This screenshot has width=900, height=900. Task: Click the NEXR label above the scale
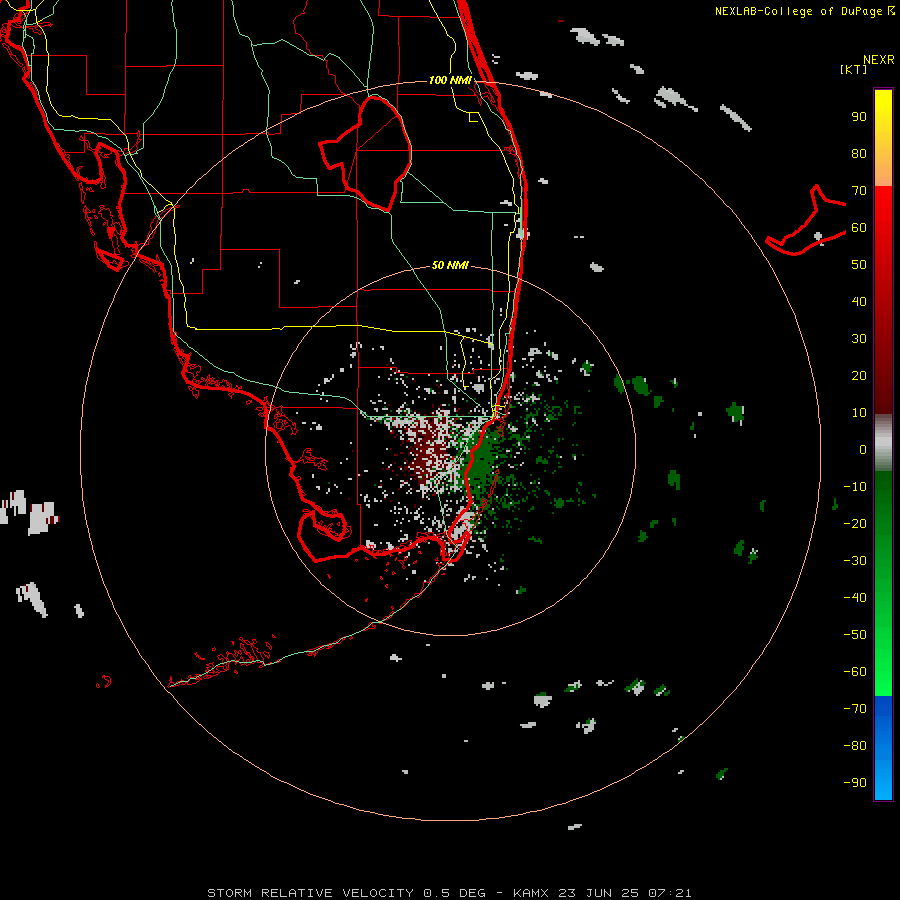coord(879,60)
